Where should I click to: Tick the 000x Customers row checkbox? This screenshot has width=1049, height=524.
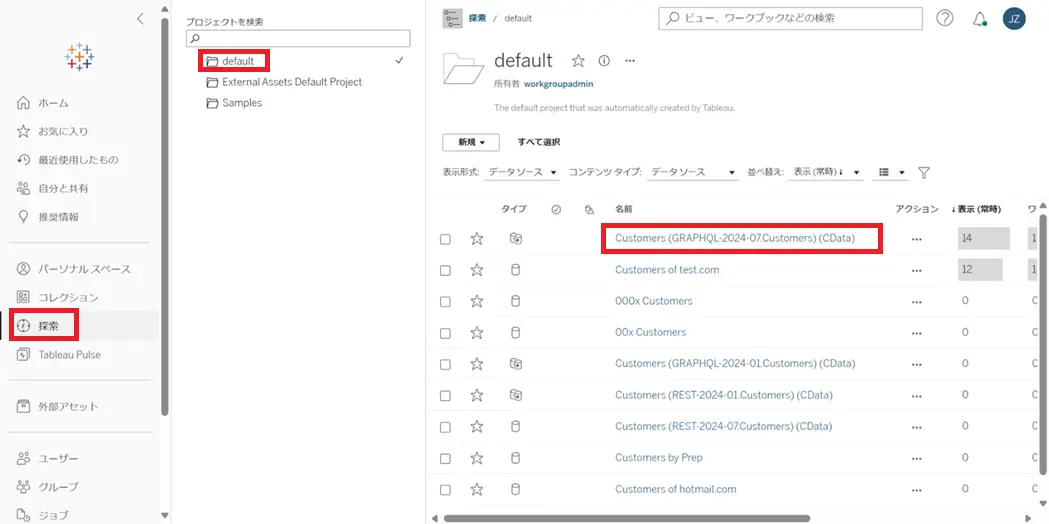[445, 302]
